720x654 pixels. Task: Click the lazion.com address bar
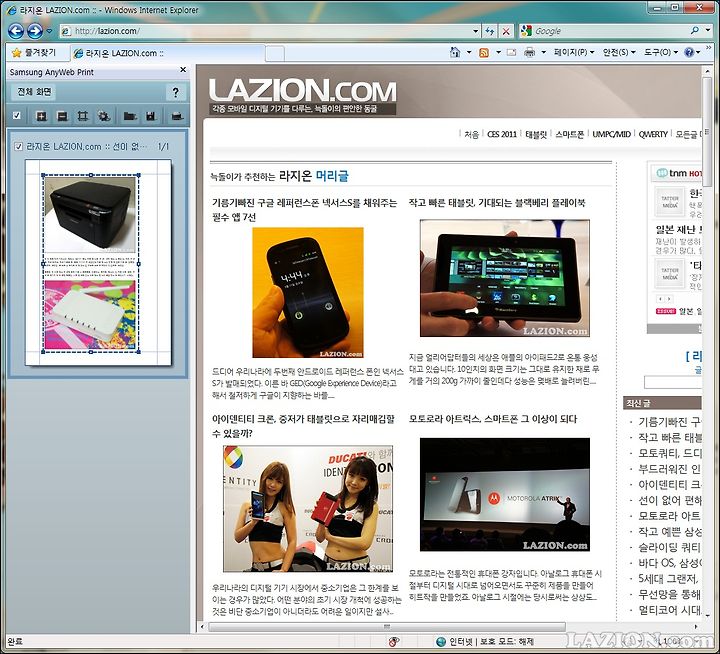point(266,31)
